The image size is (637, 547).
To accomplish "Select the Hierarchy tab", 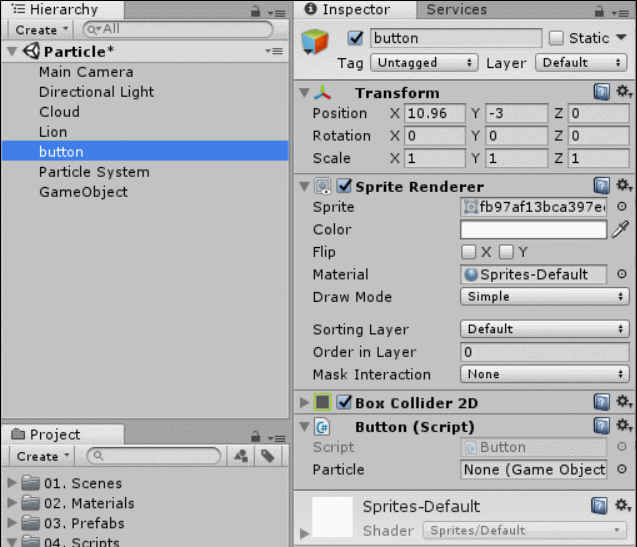I will 63,9.
